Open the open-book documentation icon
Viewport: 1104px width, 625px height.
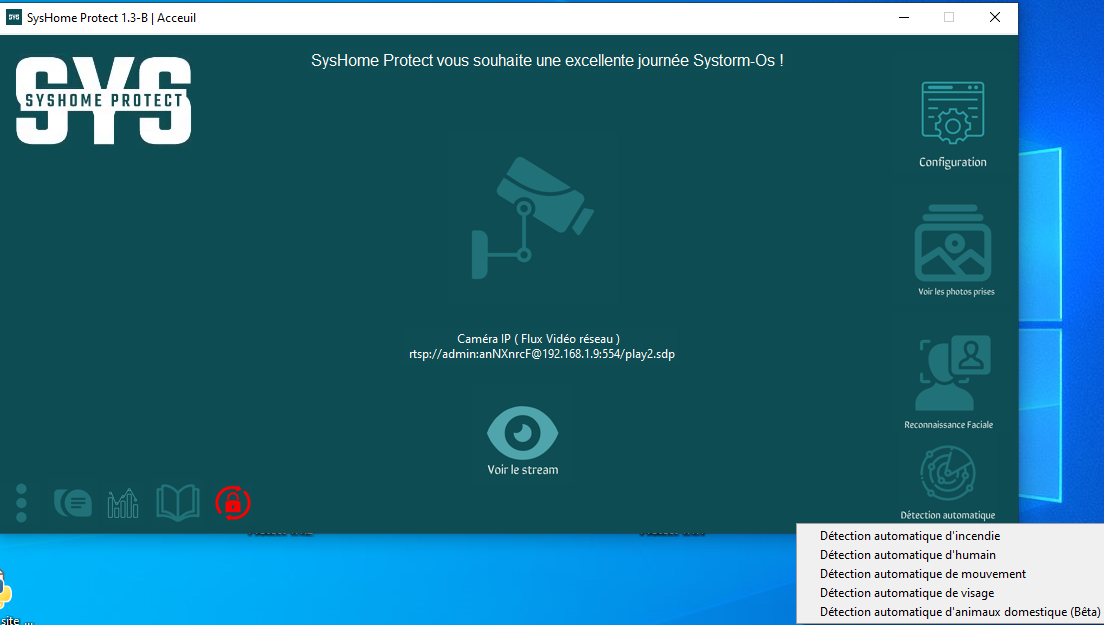tap(177, 503)
